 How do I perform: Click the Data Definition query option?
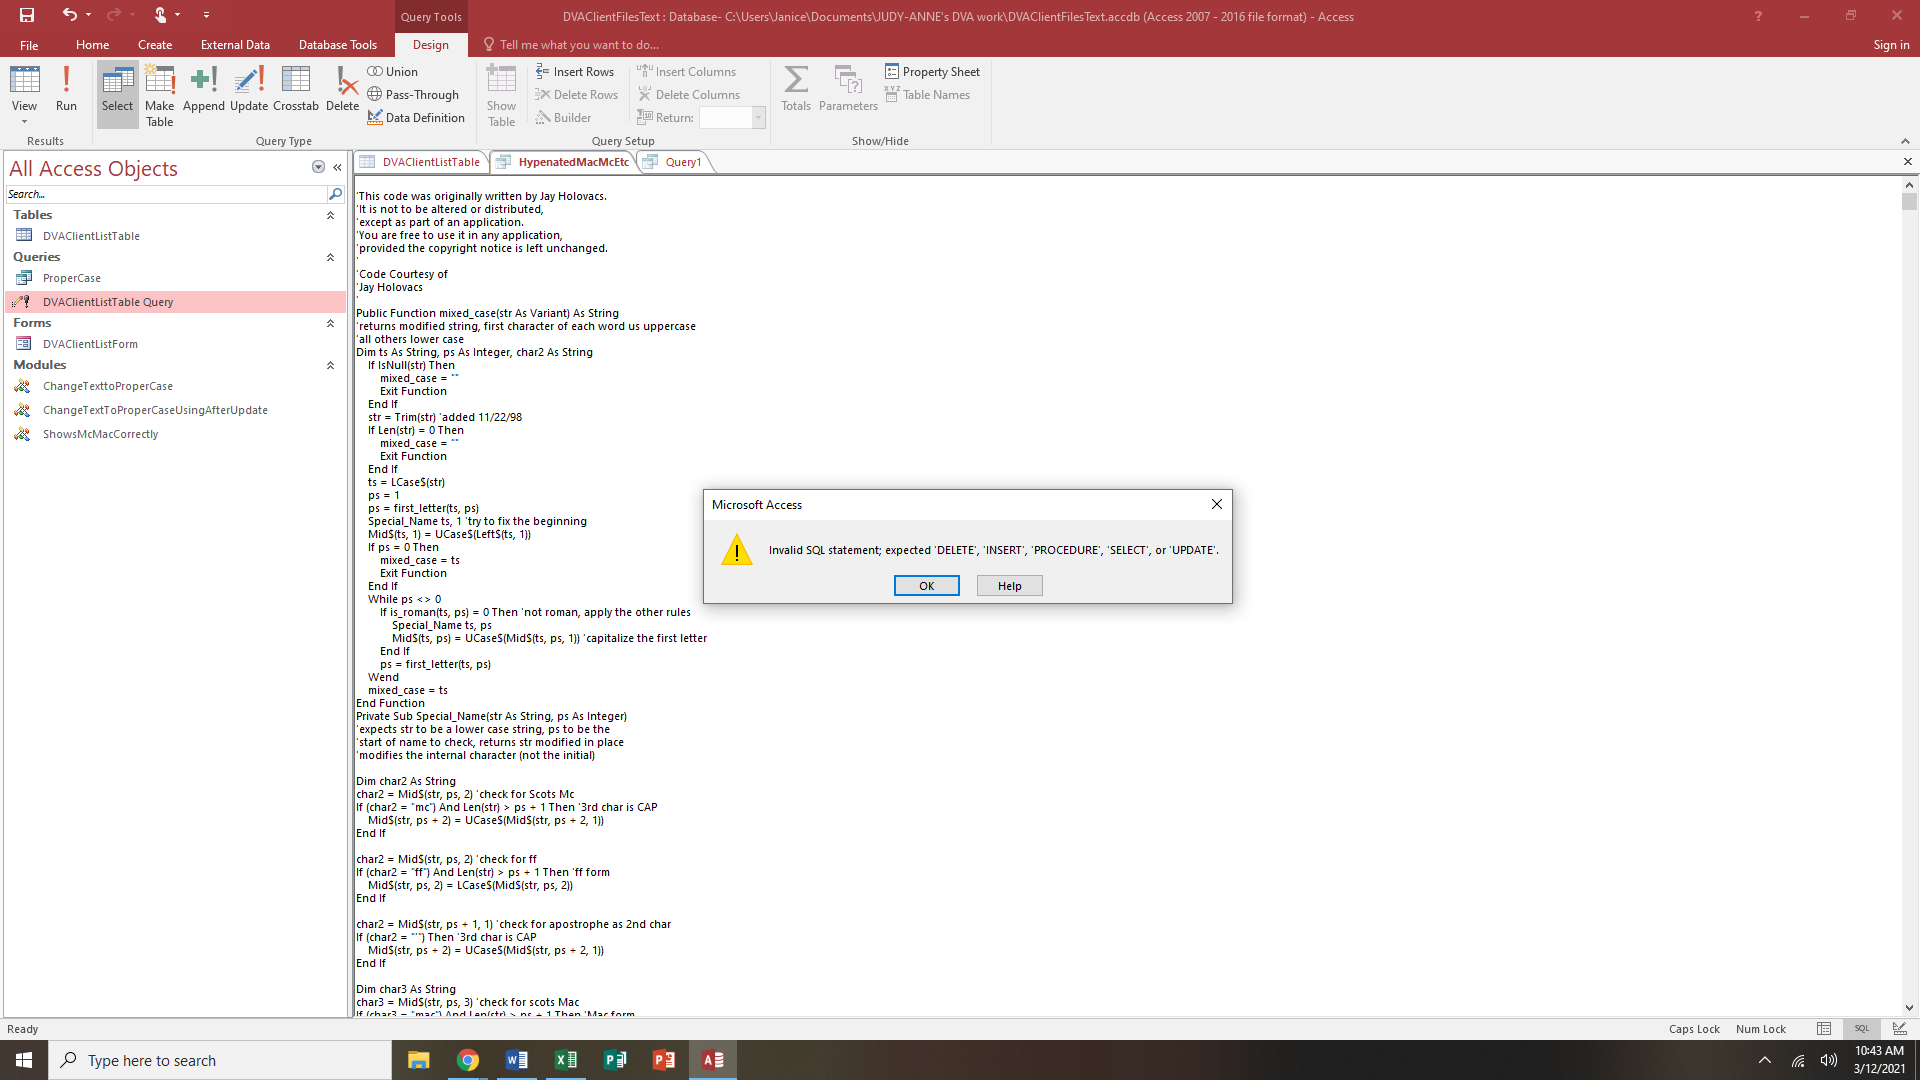(x=416, y=118)
